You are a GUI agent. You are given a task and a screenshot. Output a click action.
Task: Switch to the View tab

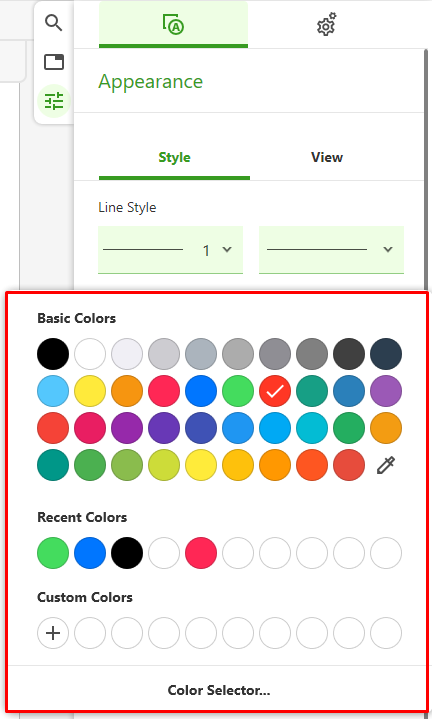coord(327,157)
